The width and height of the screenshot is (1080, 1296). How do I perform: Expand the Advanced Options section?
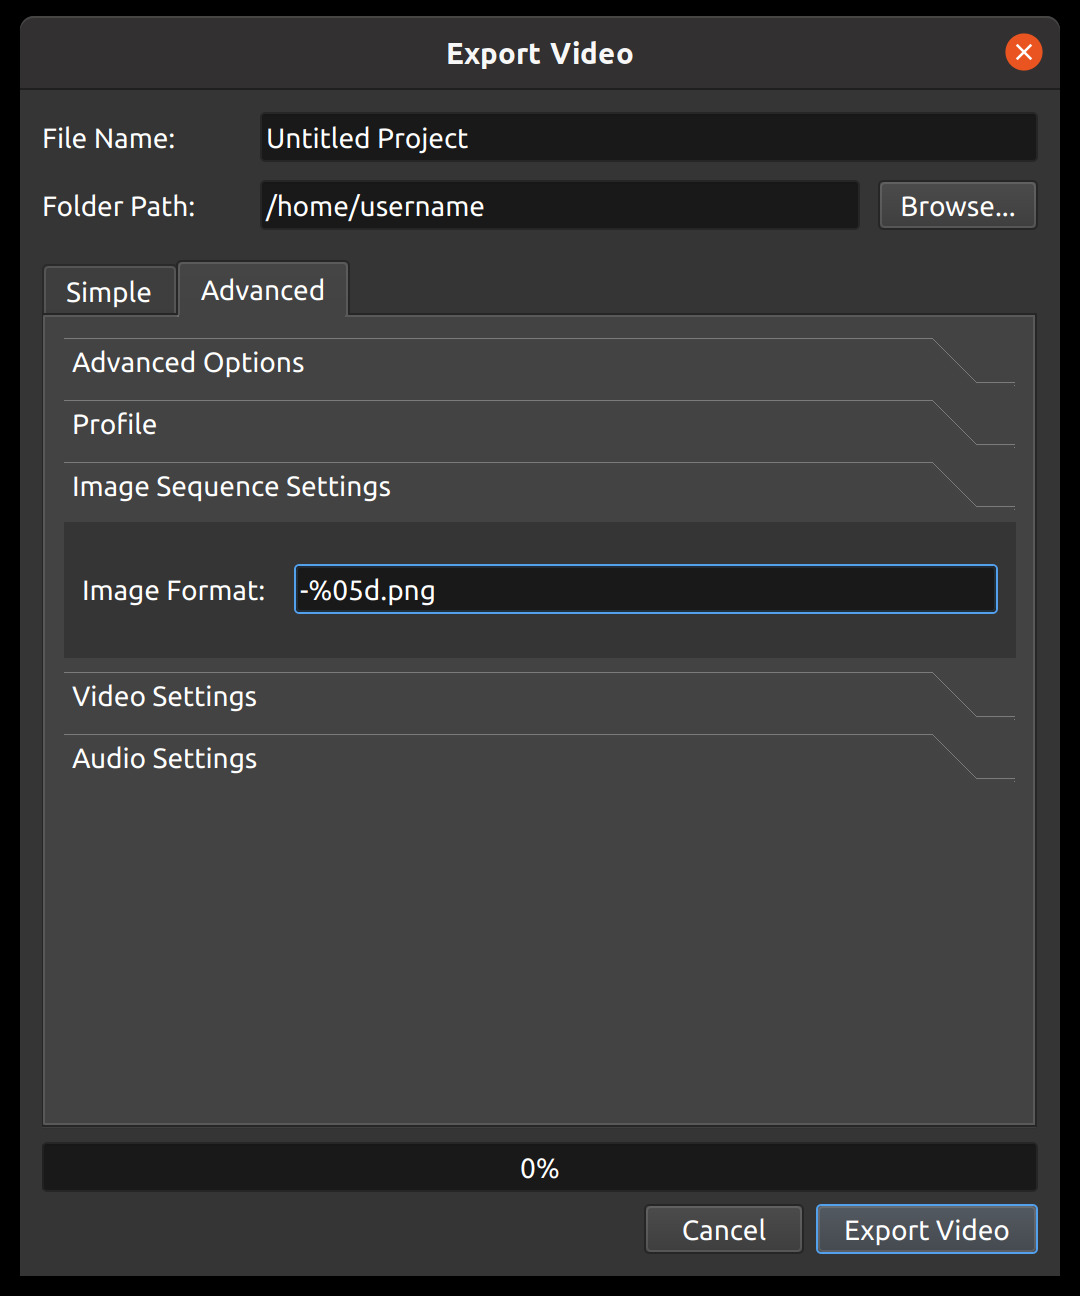click(x=188, y=362)
